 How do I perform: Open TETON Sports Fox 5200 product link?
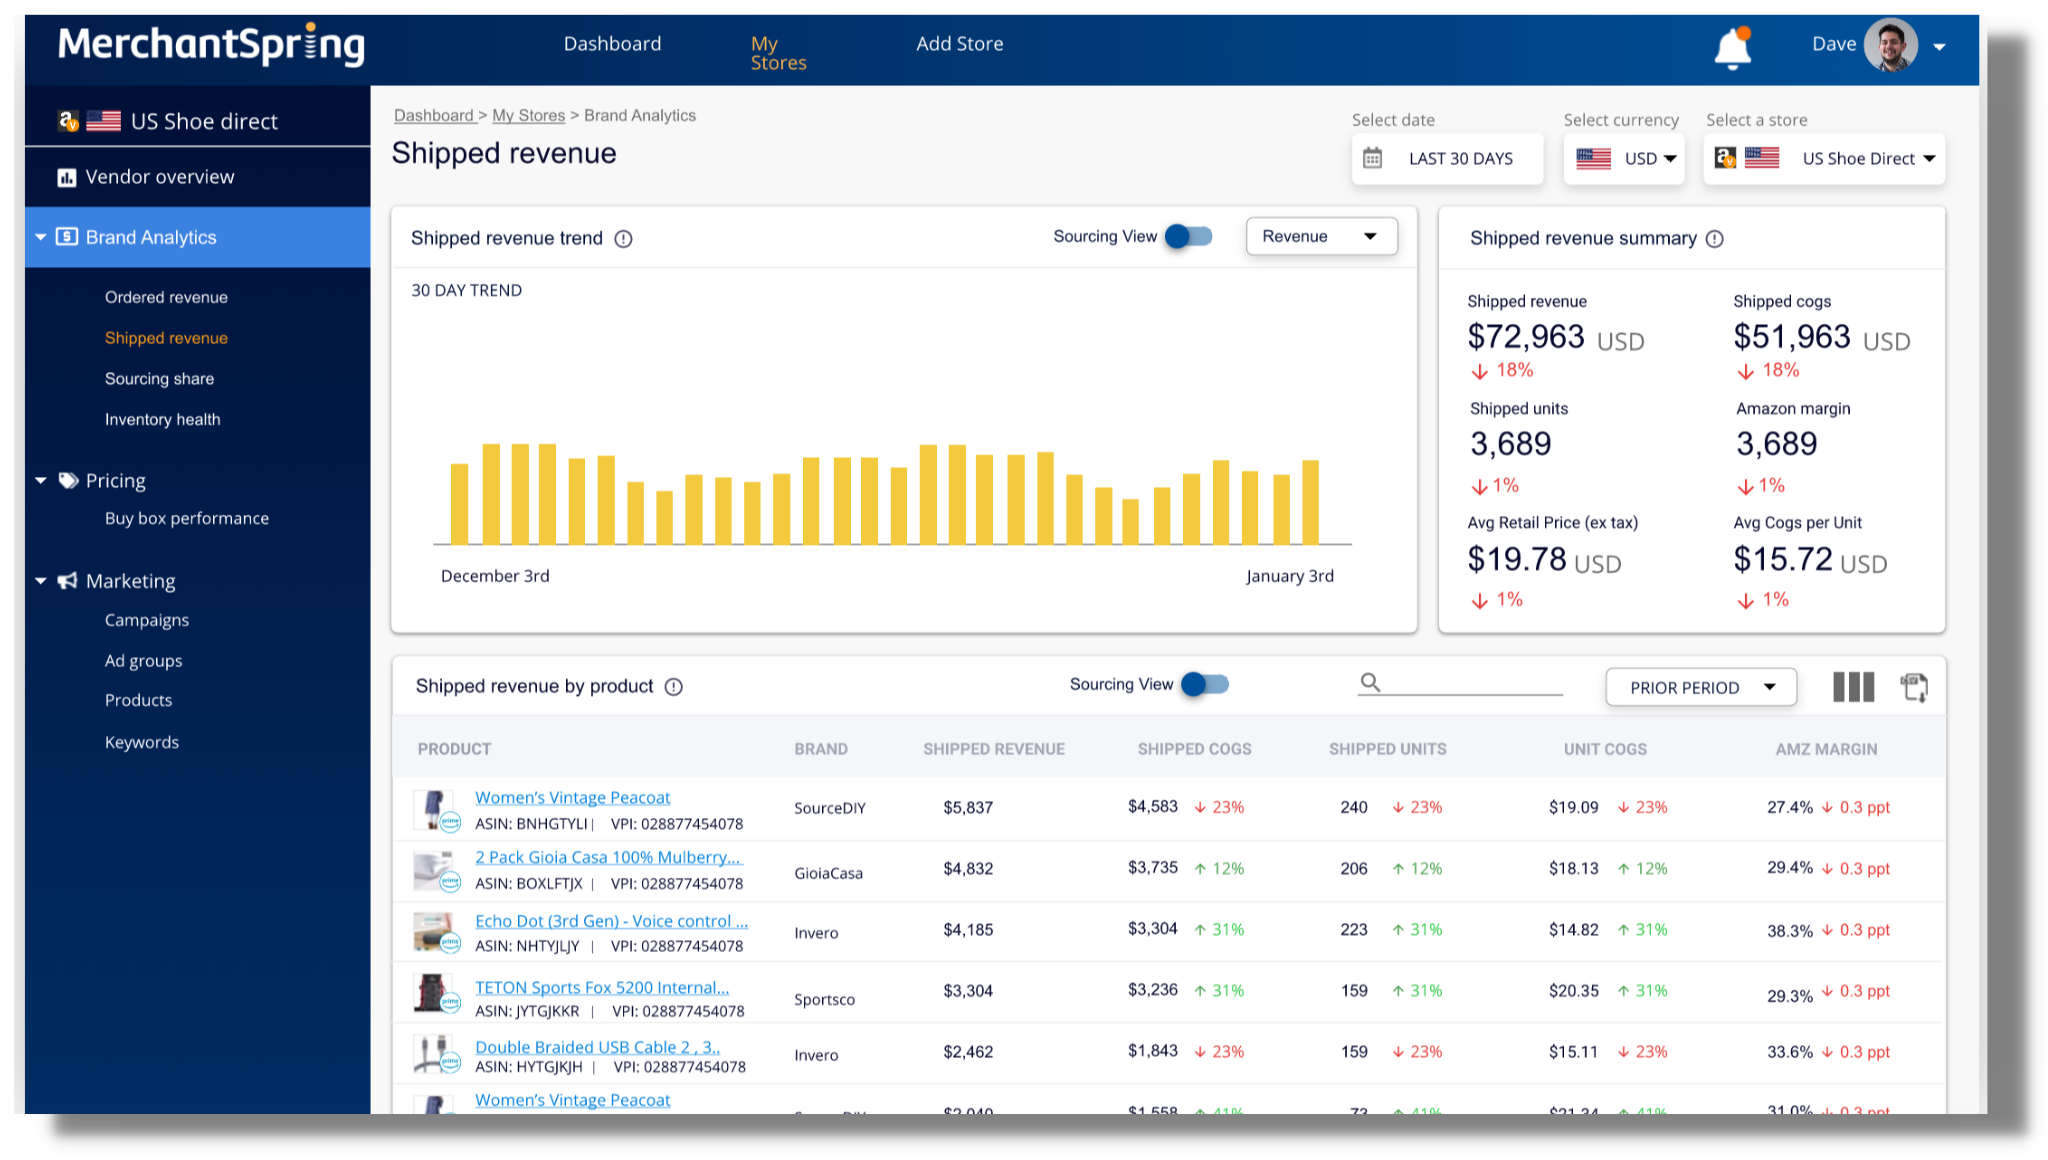coord(602,987)
